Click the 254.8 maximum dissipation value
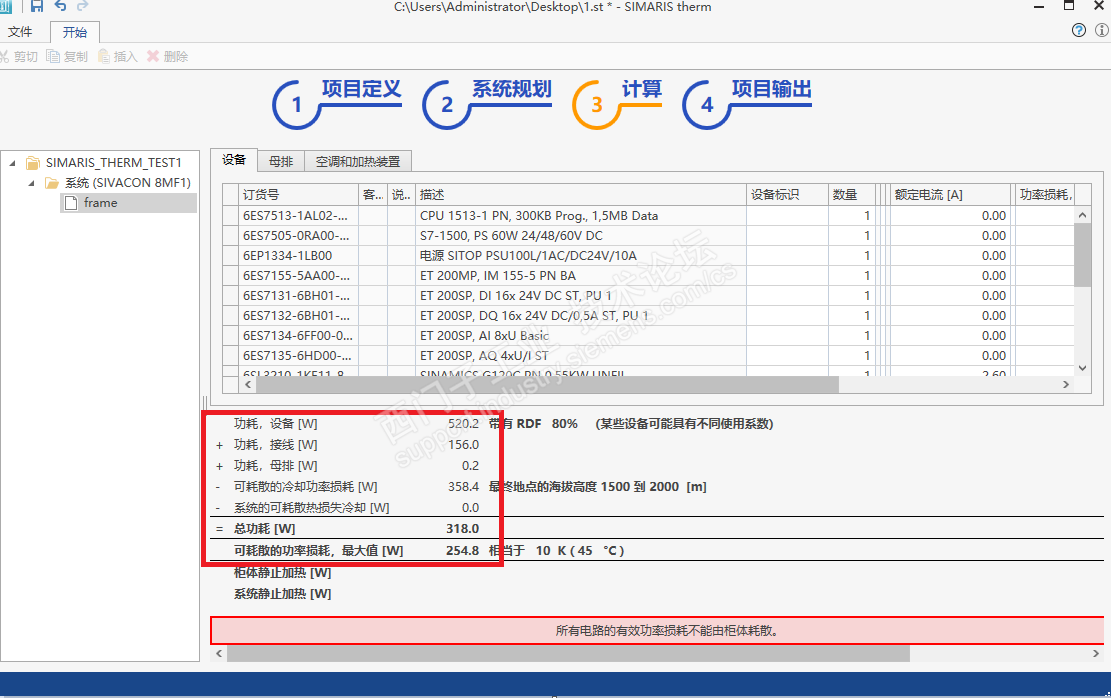This screenshot has height=698, width=1111. (x=463, y=551)
